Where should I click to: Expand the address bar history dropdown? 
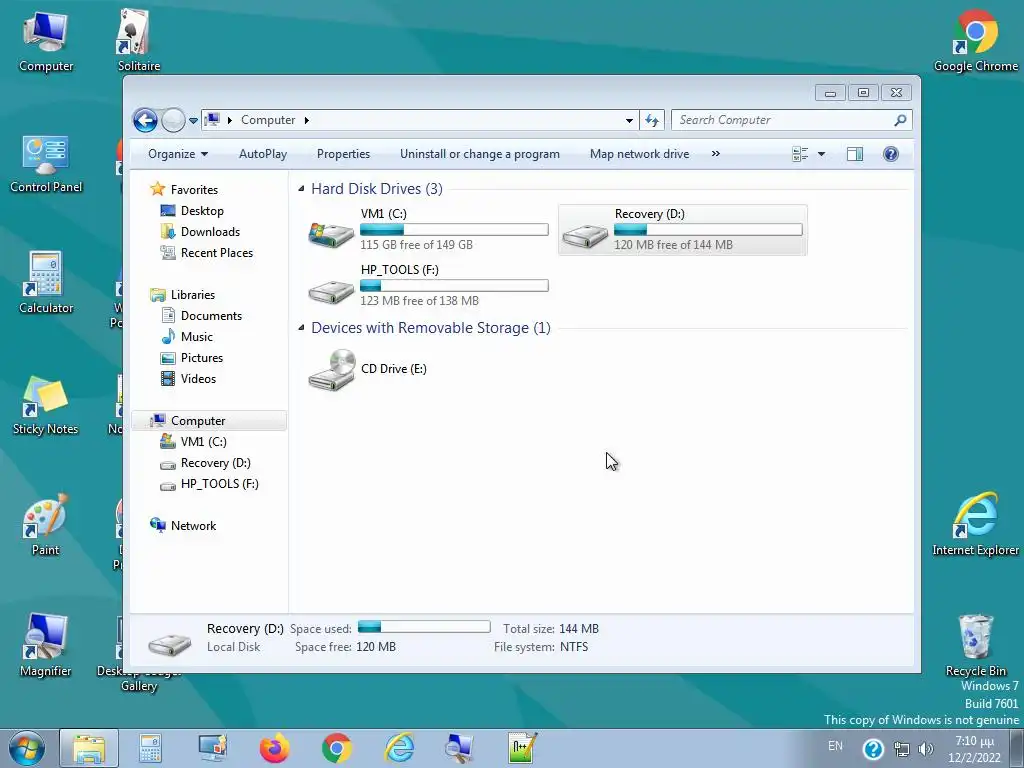pos(629,121)
